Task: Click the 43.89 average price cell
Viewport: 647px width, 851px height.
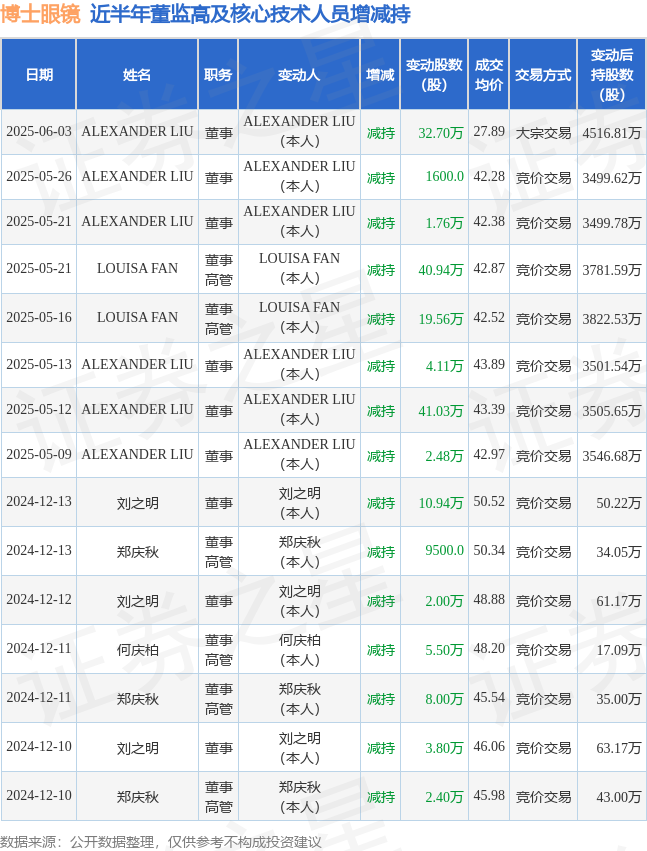Action: 489,365
